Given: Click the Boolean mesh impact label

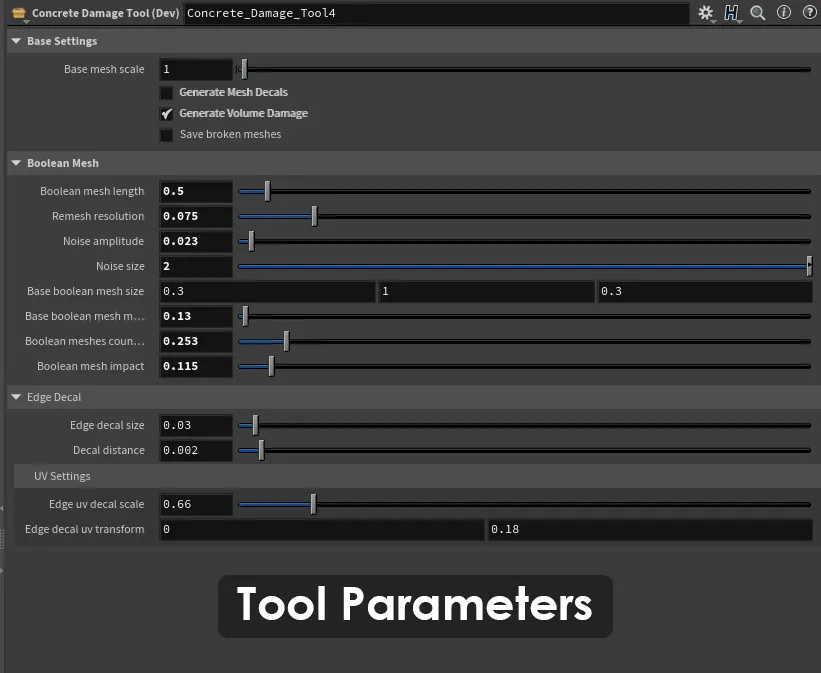Looking at the screenshot, I should [91, 366].
